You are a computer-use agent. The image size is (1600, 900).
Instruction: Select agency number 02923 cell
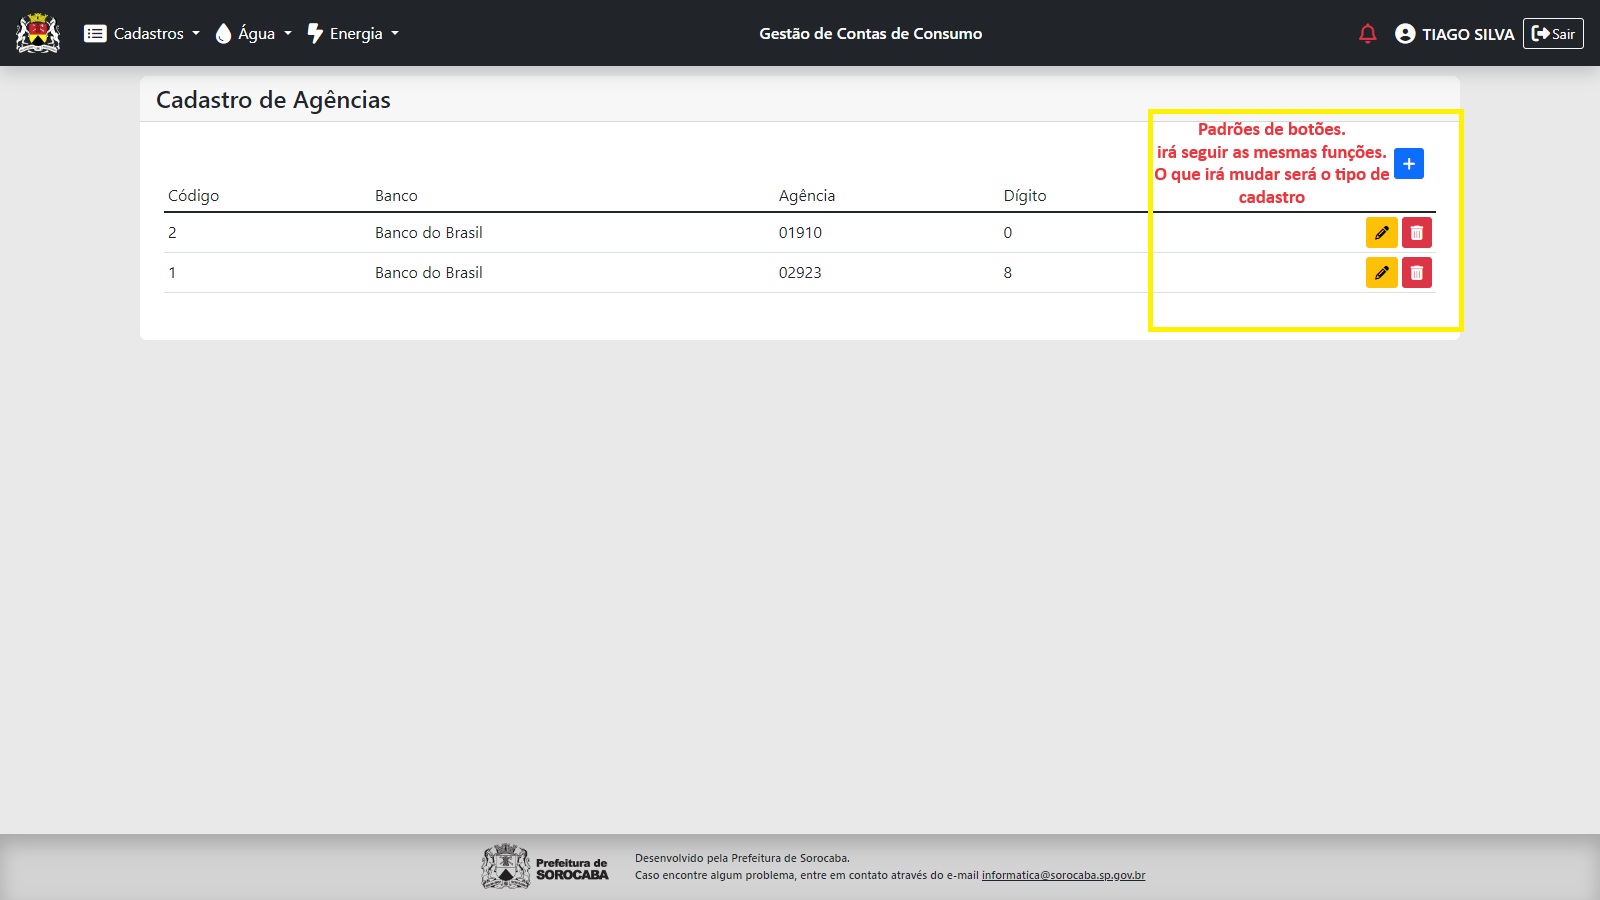[x=800, y=273]
